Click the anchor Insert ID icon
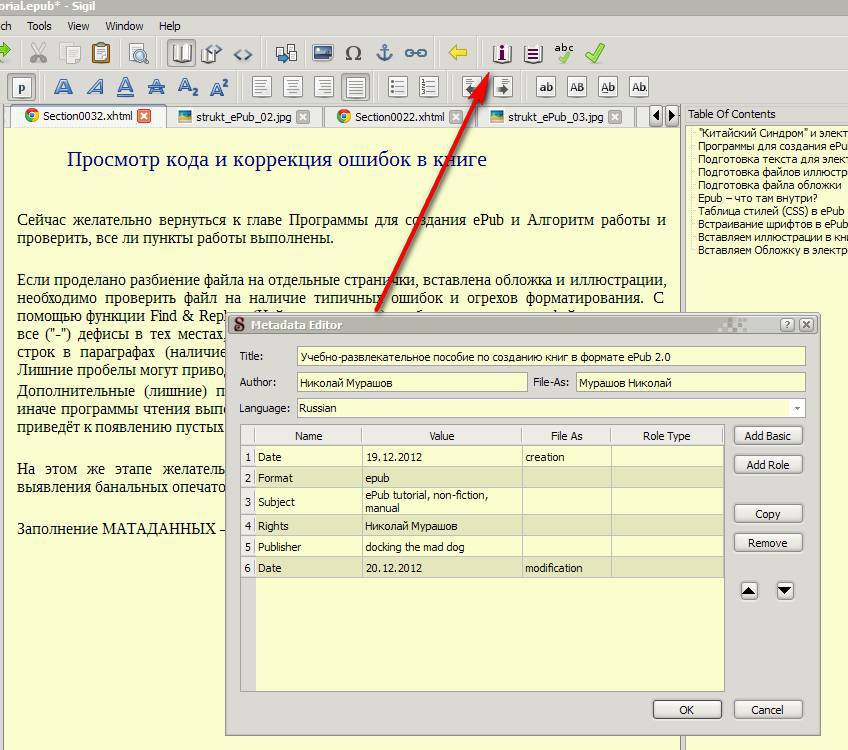The image size is (848, 750). click(384, 53)
